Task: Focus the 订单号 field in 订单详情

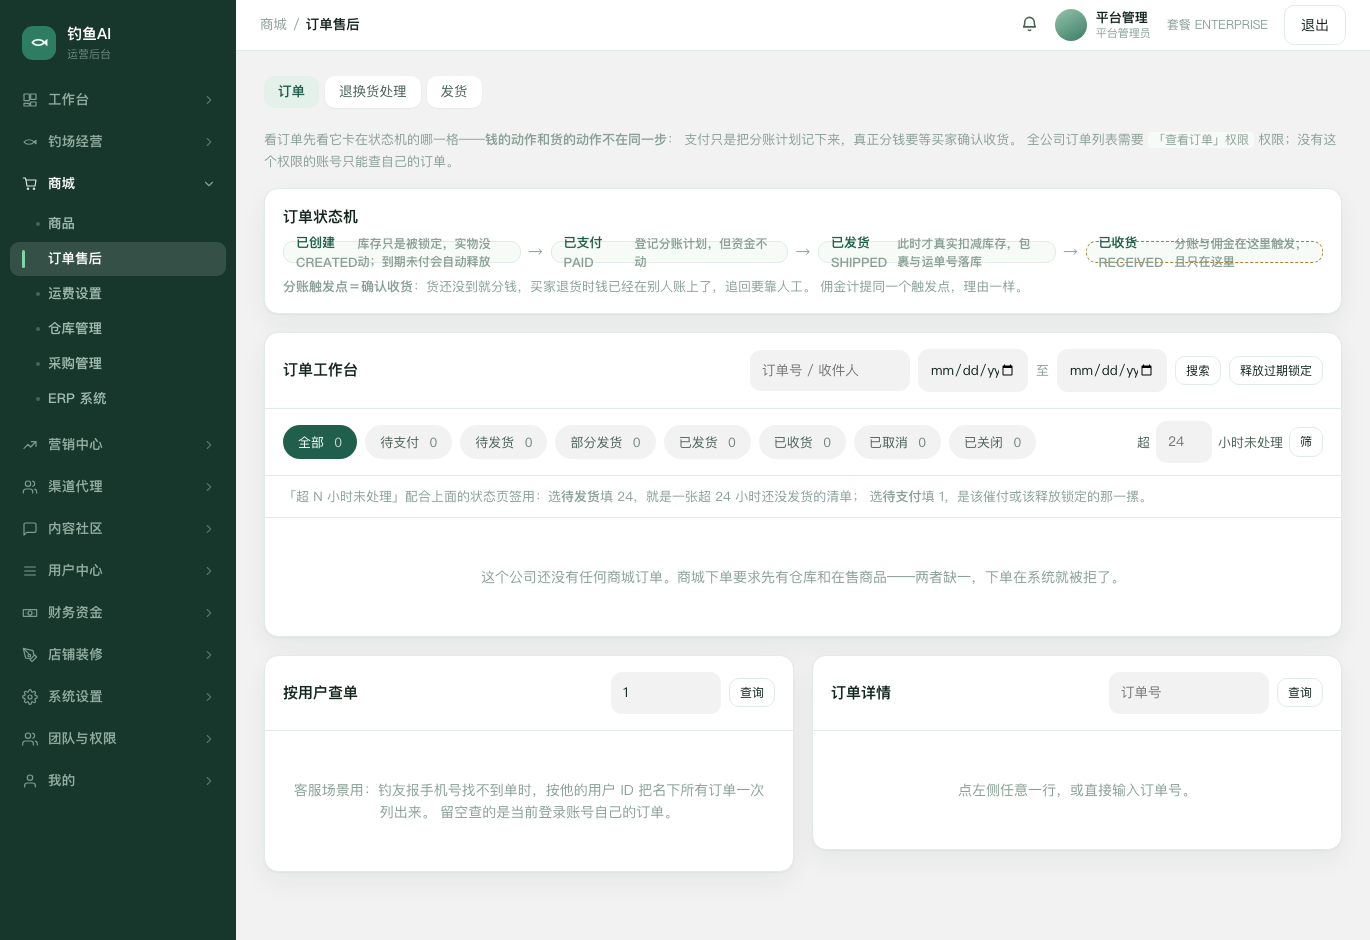Action: click(1189, 693)
